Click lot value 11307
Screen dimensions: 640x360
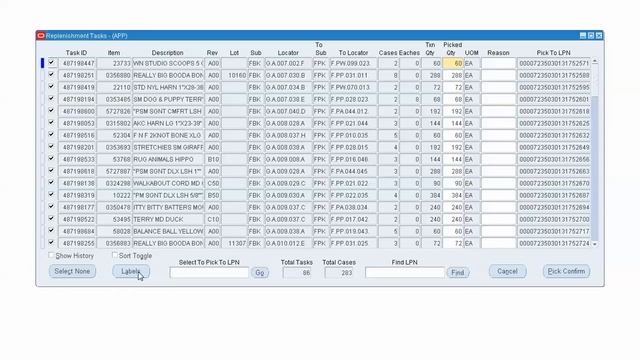234,243
